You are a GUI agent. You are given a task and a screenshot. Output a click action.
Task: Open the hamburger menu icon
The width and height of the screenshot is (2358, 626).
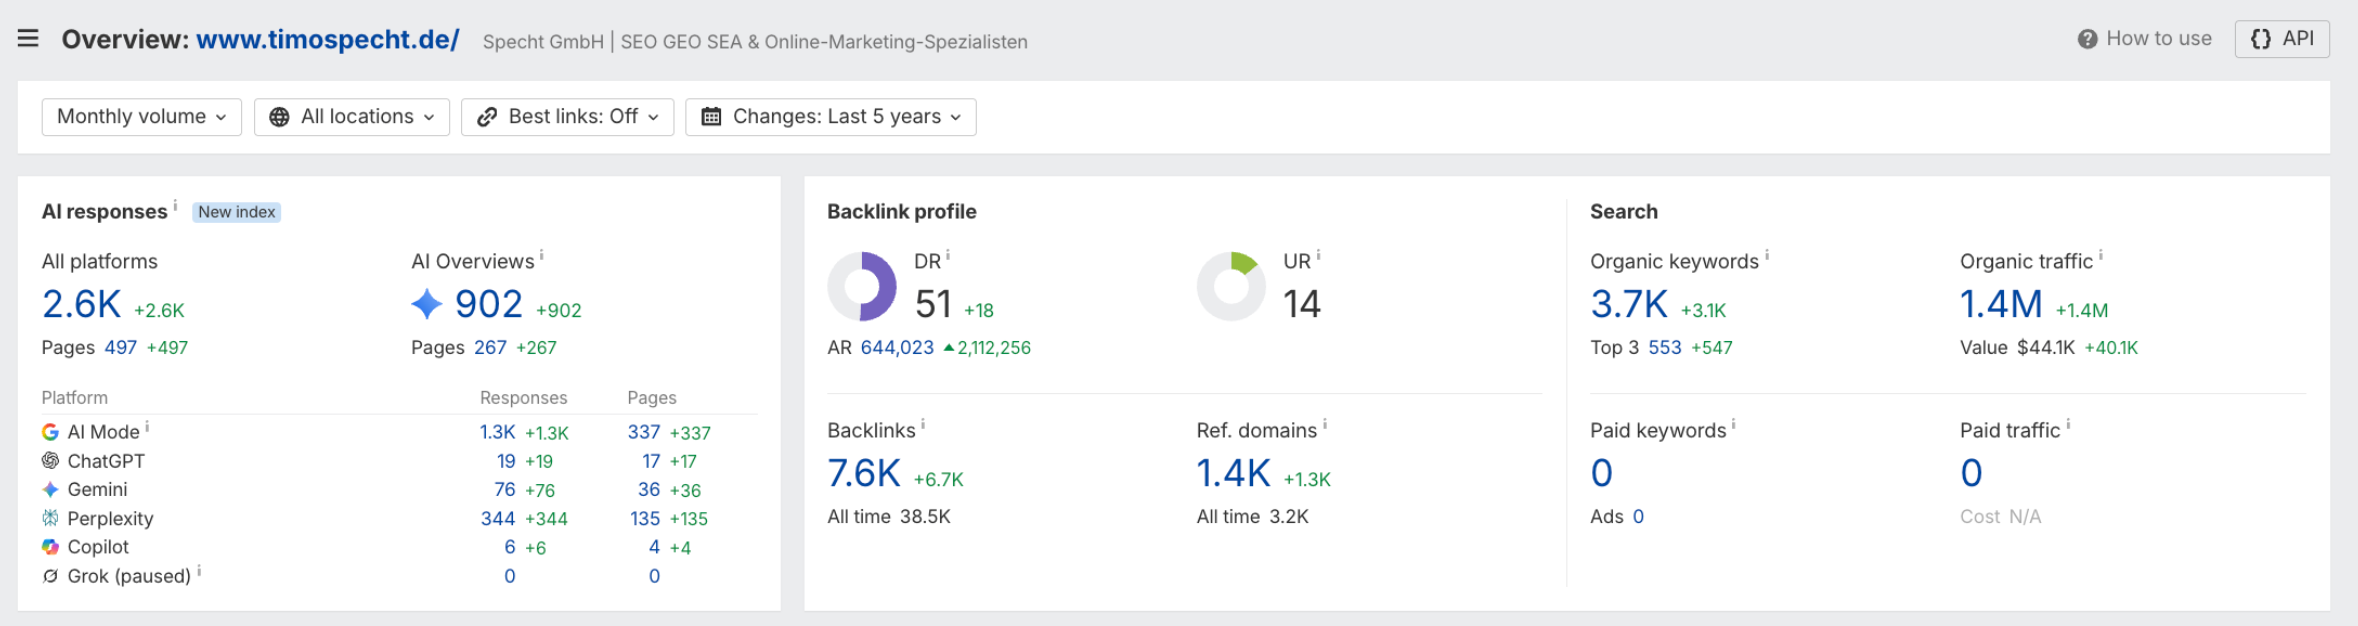[x=28, y=39]
